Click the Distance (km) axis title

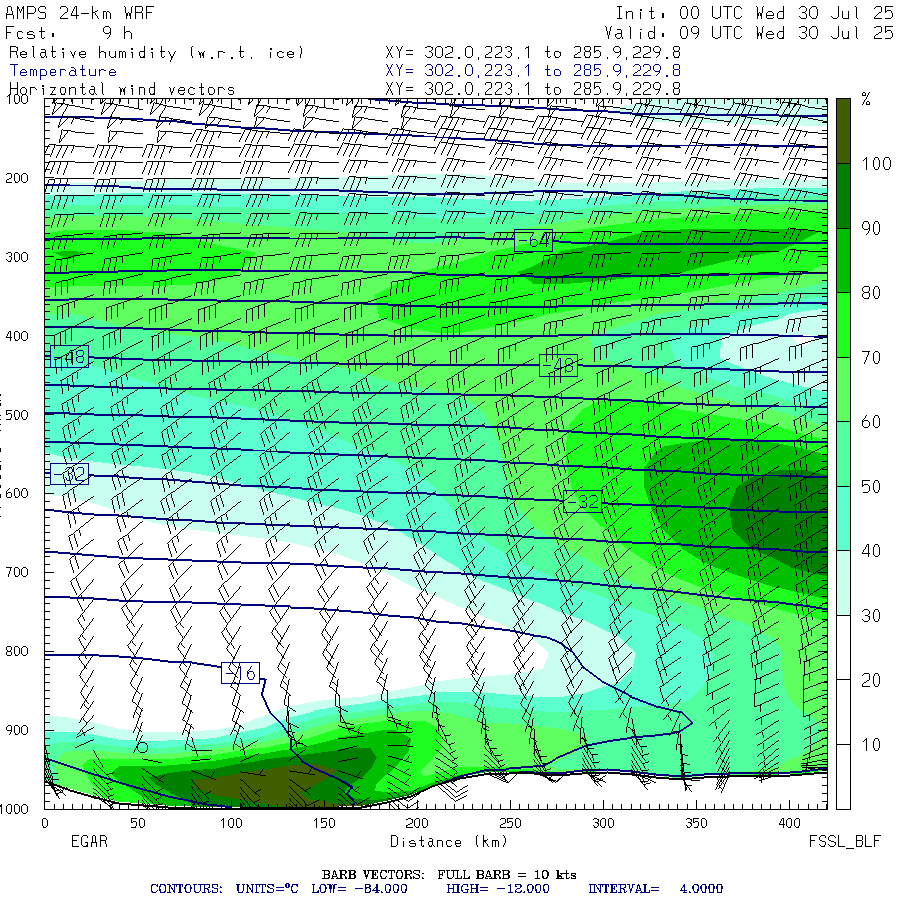point(449,841)
